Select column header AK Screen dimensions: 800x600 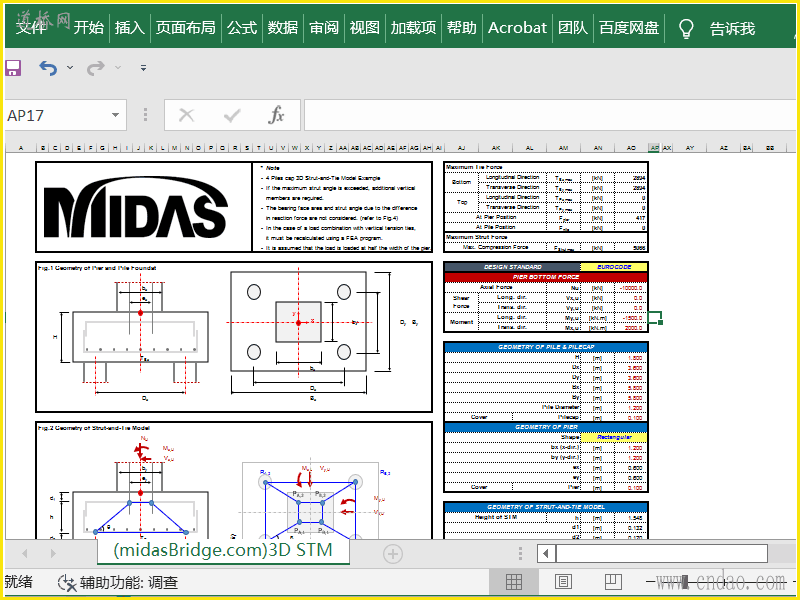[x=495, y=148]
